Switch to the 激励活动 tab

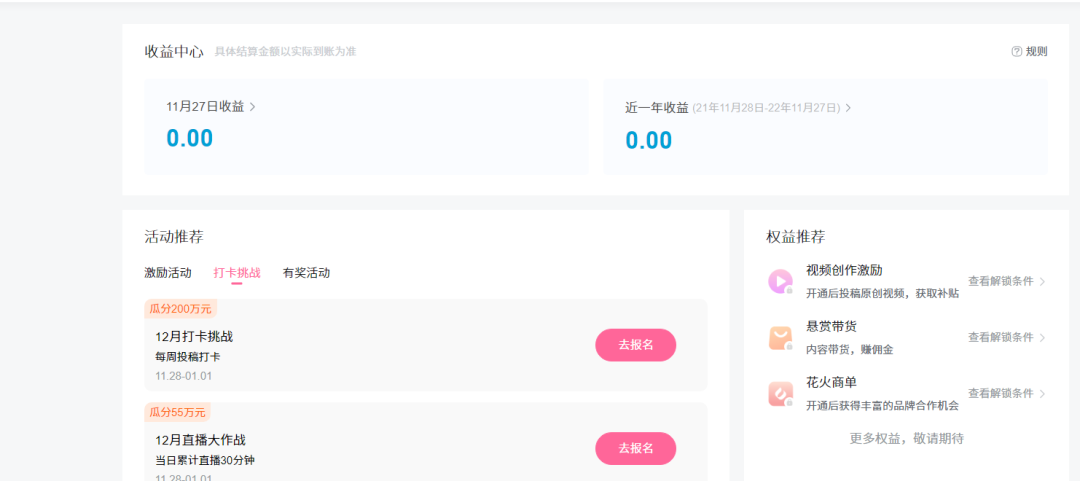coord(168,272)
